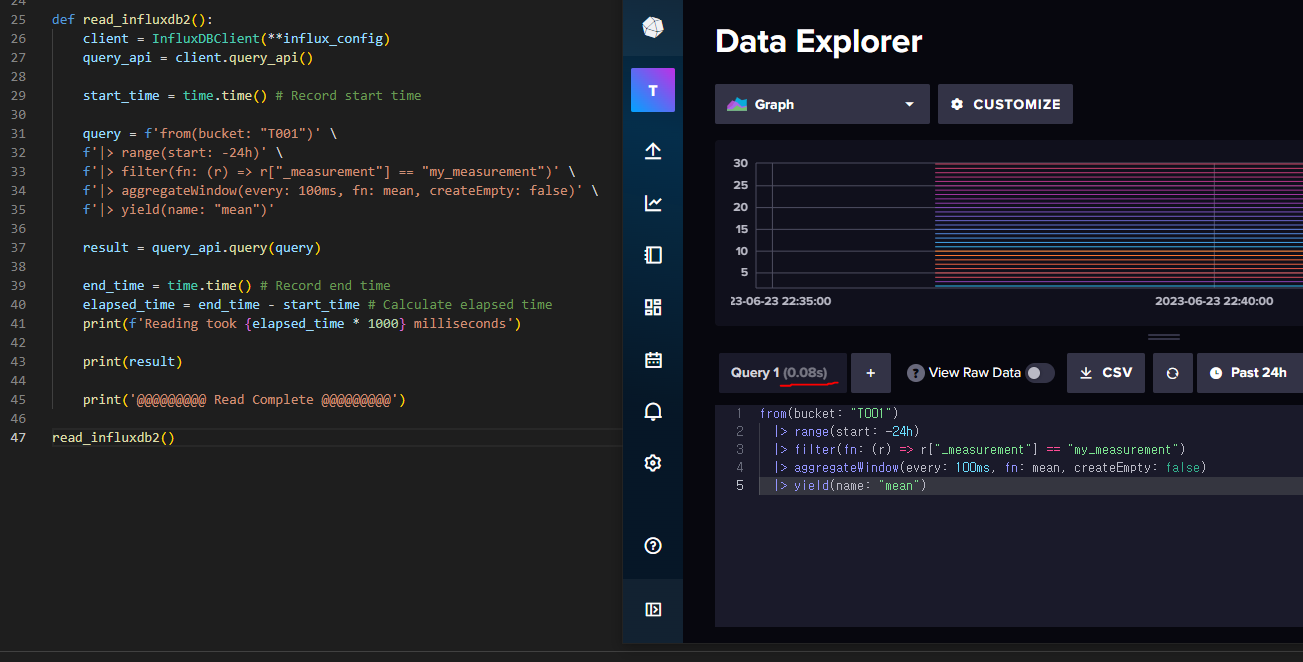
Task: Expand the Graph visualization type dropdown
Action: pyautogui.click(x=822, y=104)
